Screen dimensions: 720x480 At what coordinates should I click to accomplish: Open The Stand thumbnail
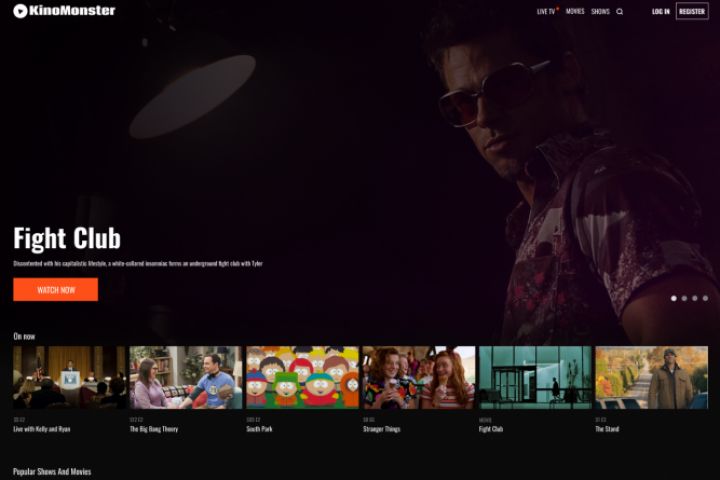pyautogui.click(x=652, y=378)
